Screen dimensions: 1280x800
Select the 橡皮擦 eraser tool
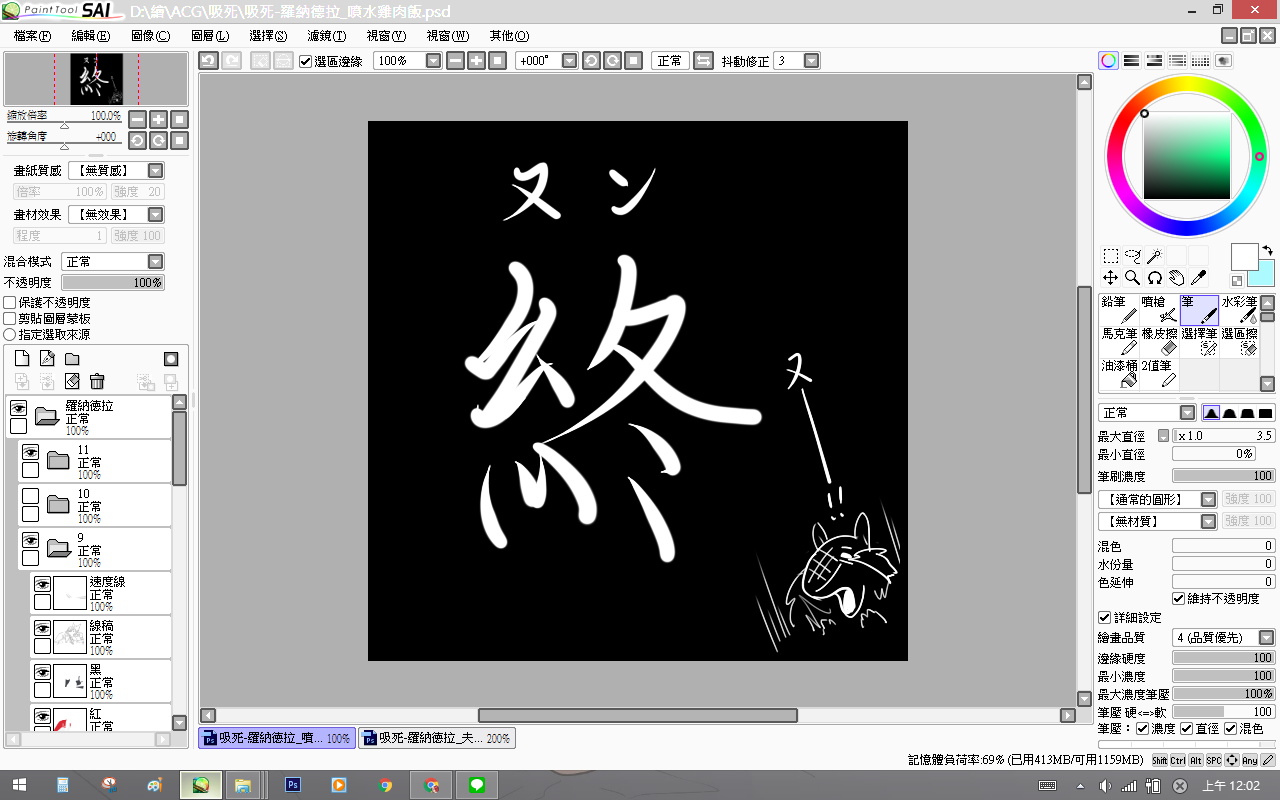click(1159, 342)
